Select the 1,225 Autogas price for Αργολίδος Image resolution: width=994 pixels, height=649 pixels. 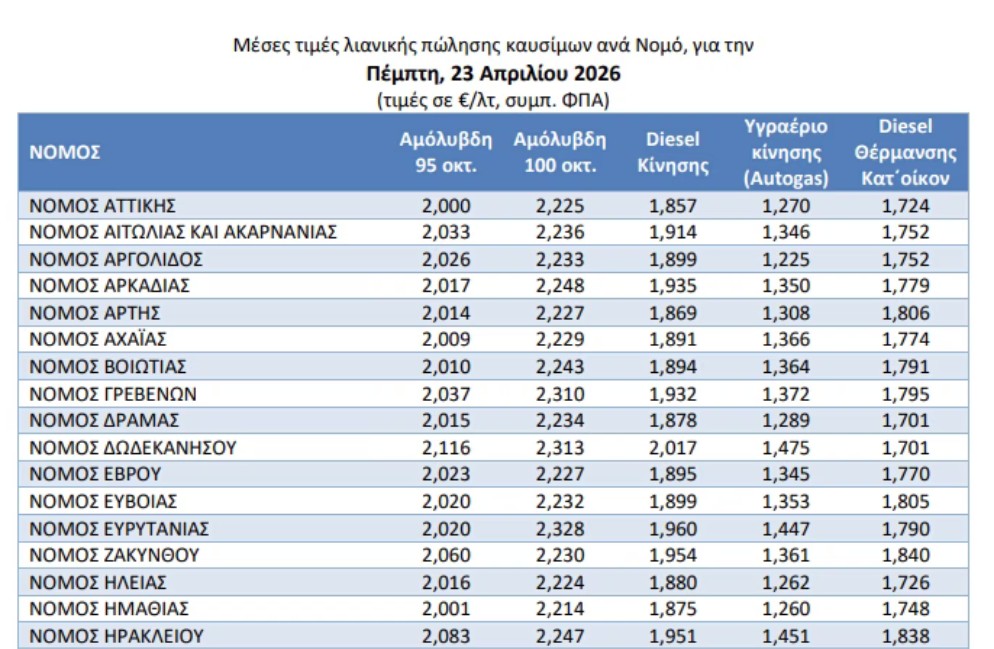point(786,260)
